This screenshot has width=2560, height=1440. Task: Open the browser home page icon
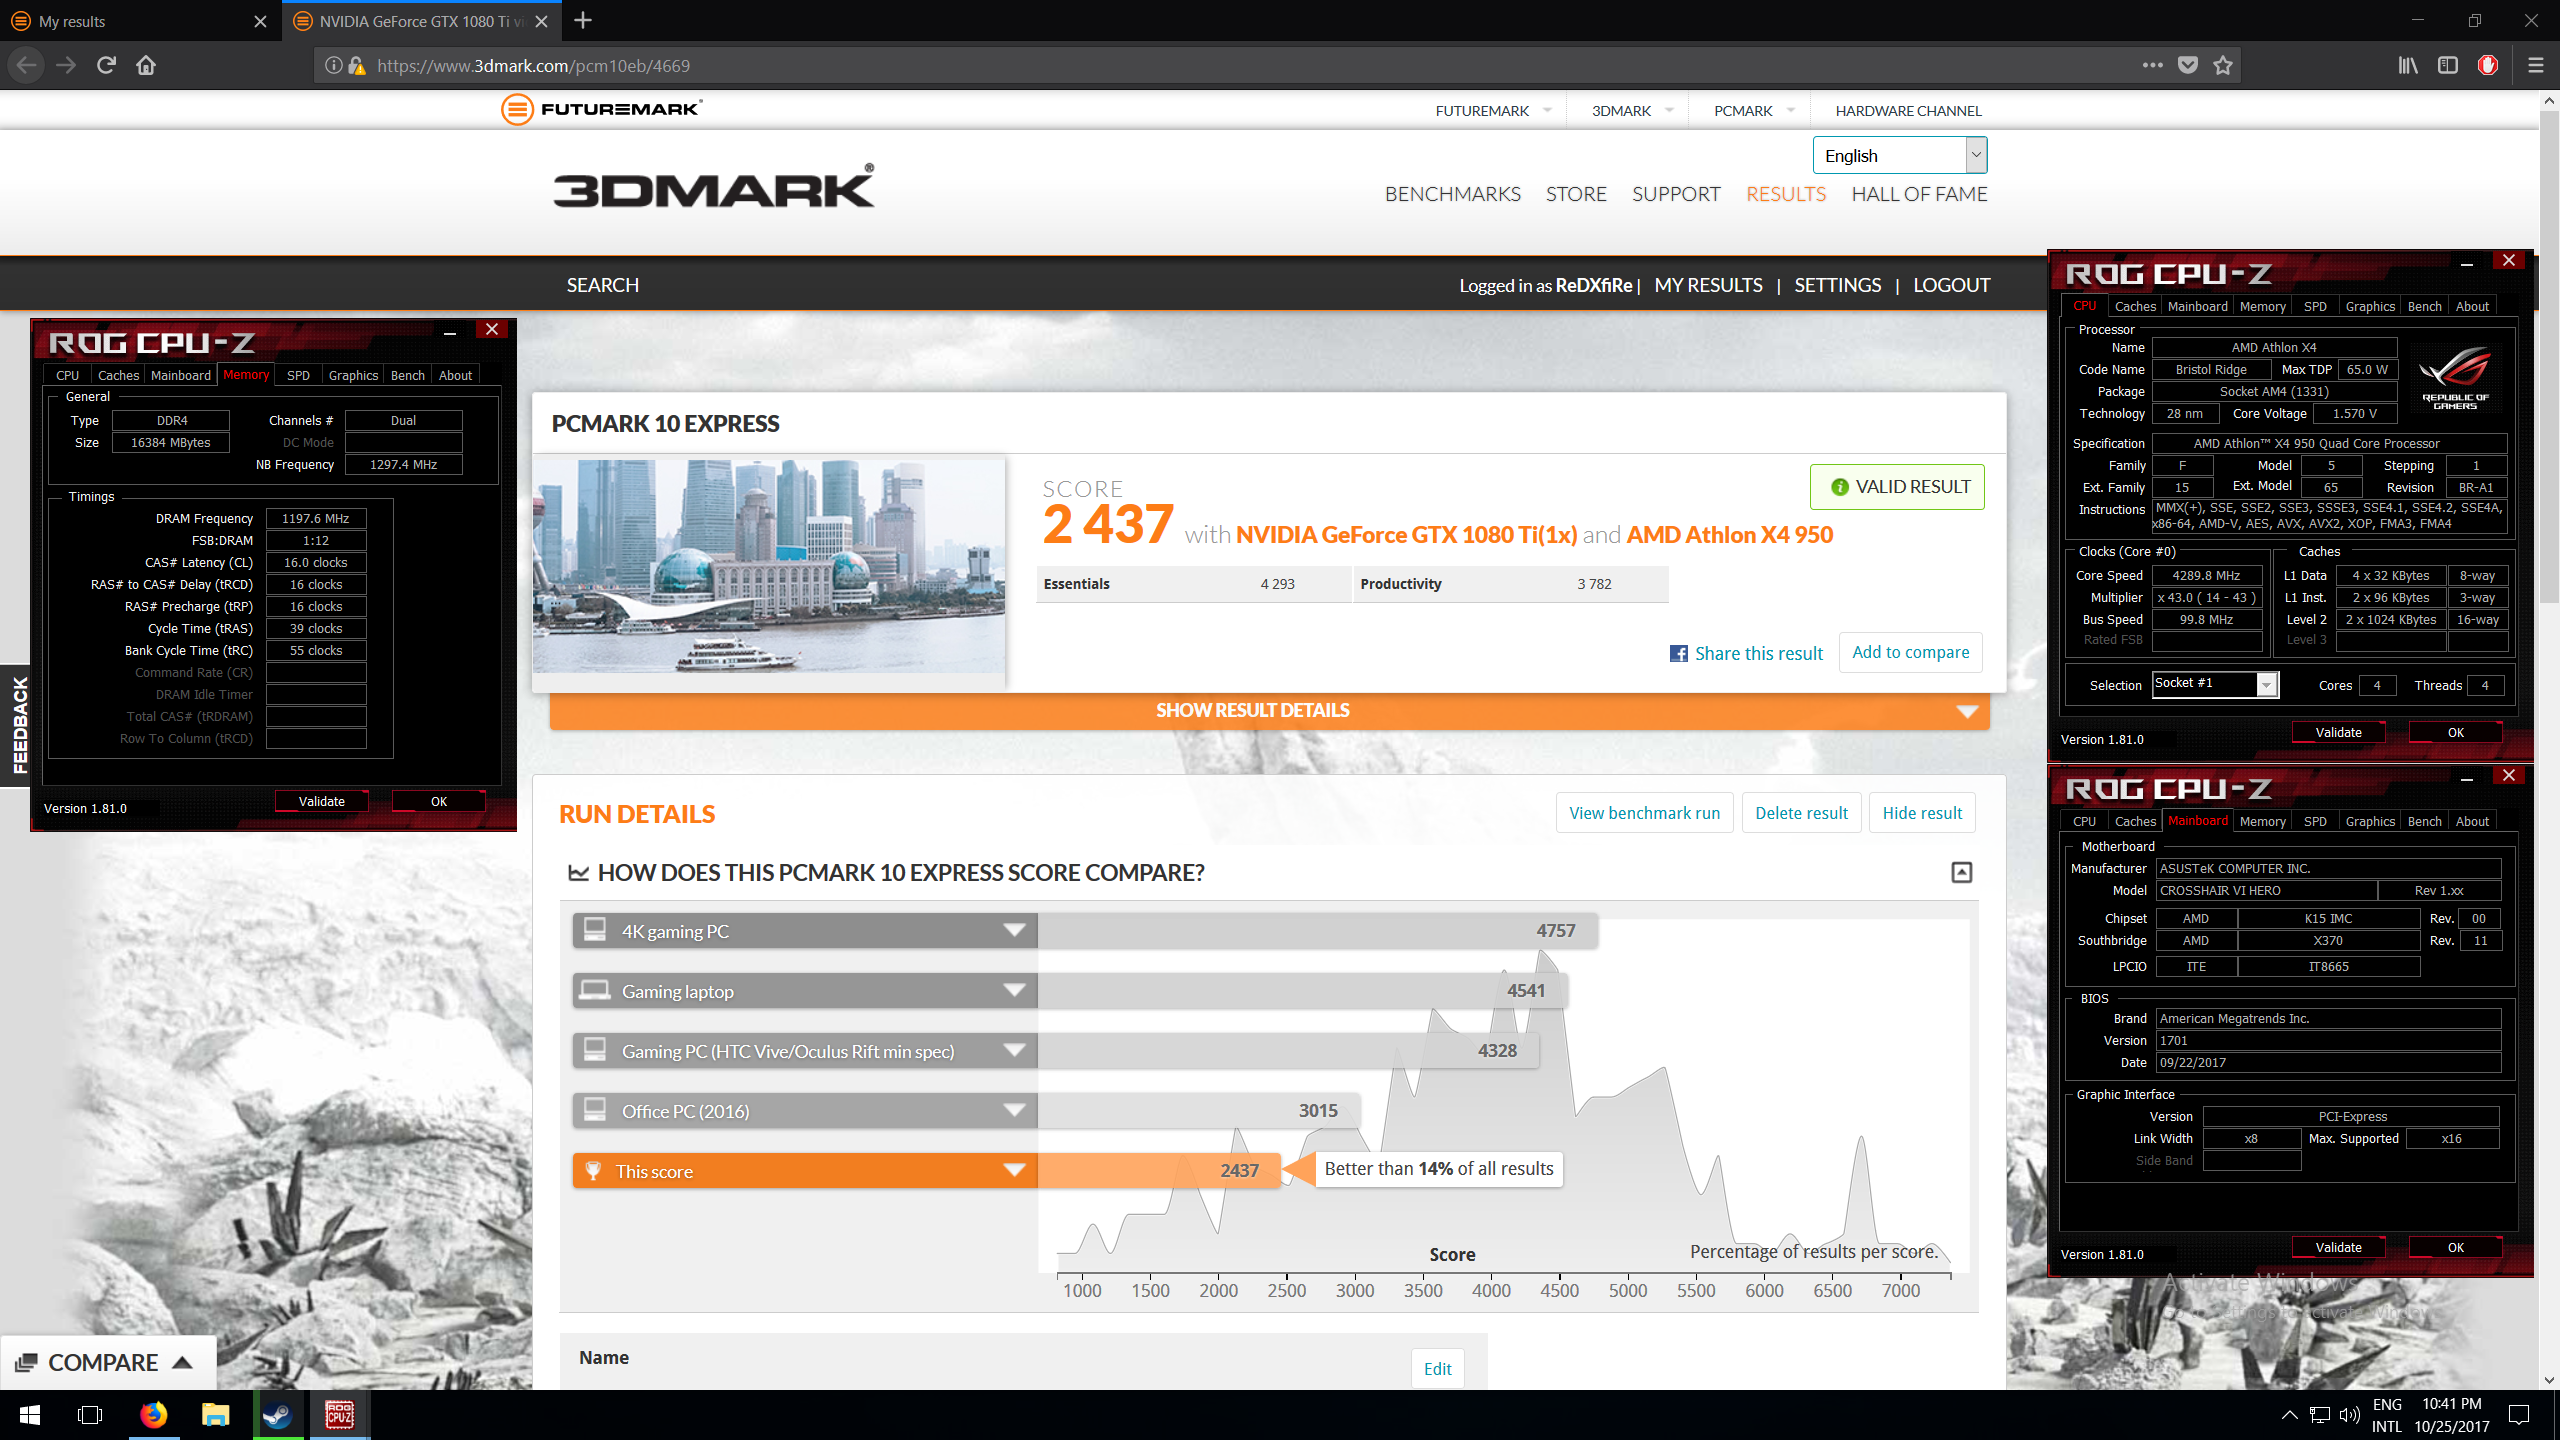[146, 65]
